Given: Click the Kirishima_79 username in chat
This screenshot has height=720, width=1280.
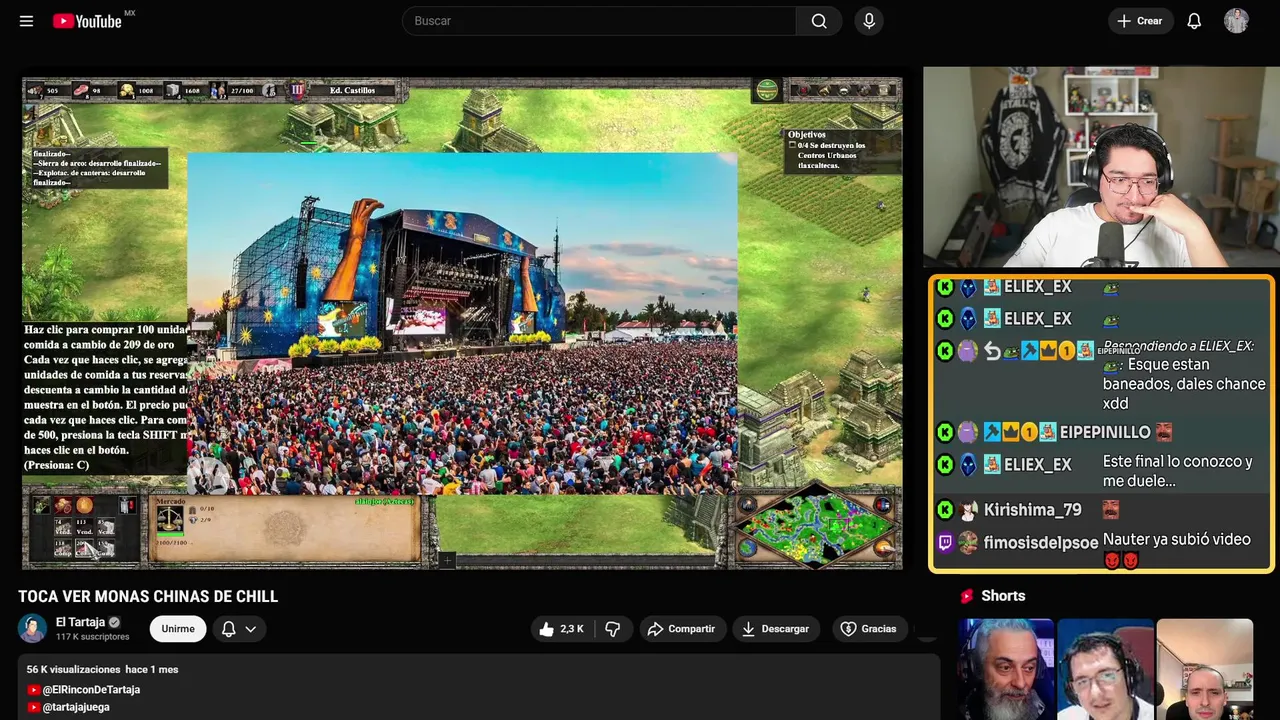Looking at the screenshot, I should point(1032,510).
